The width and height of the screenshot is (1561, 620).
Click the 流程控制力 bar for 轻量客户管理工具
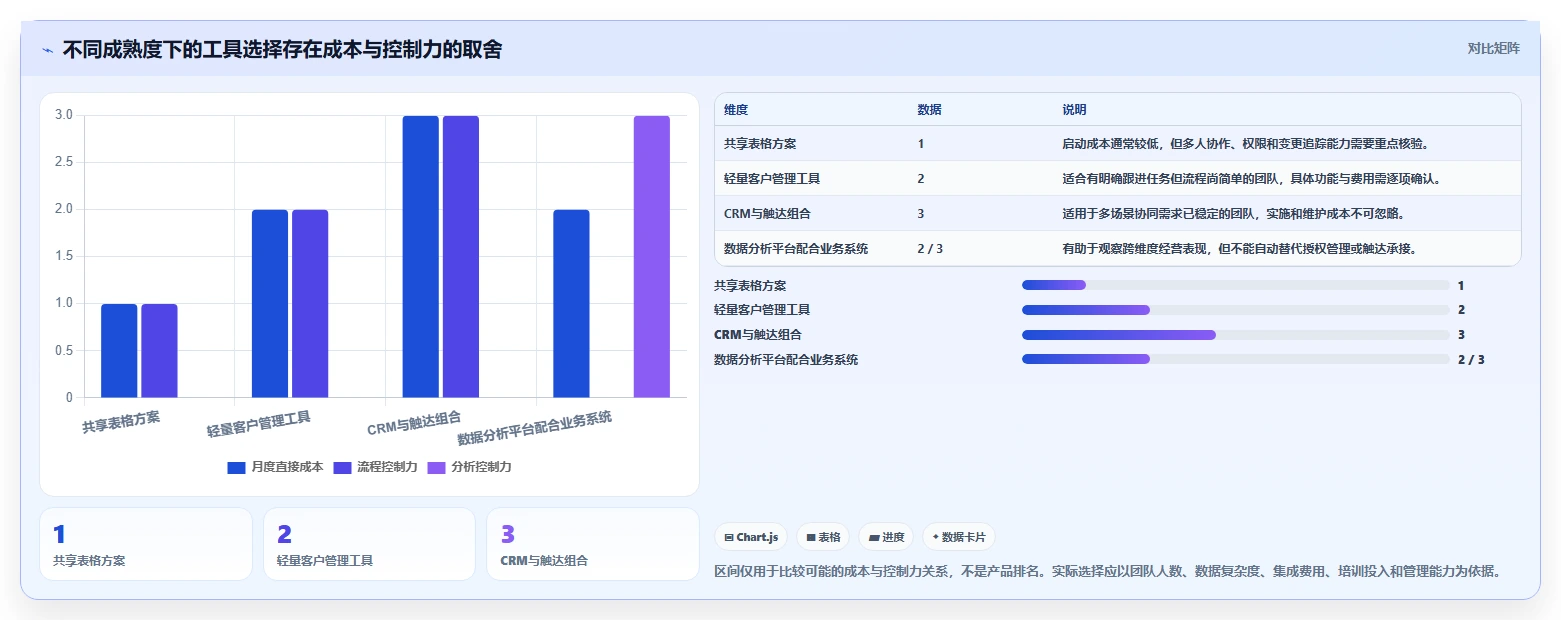pos(310,304)
